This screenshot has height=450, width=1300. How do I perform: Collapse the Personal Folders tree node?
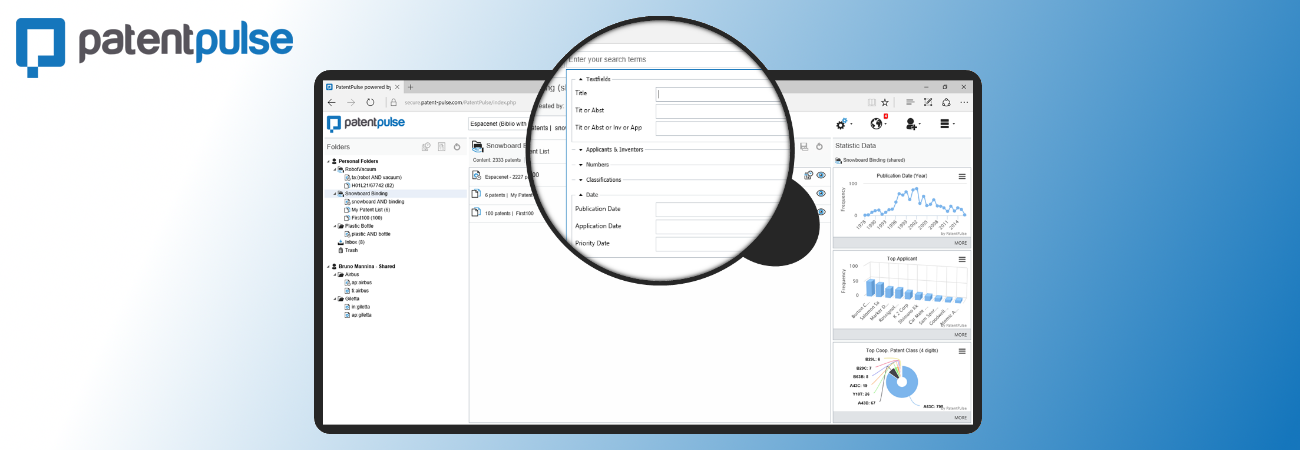click(329, 161)
